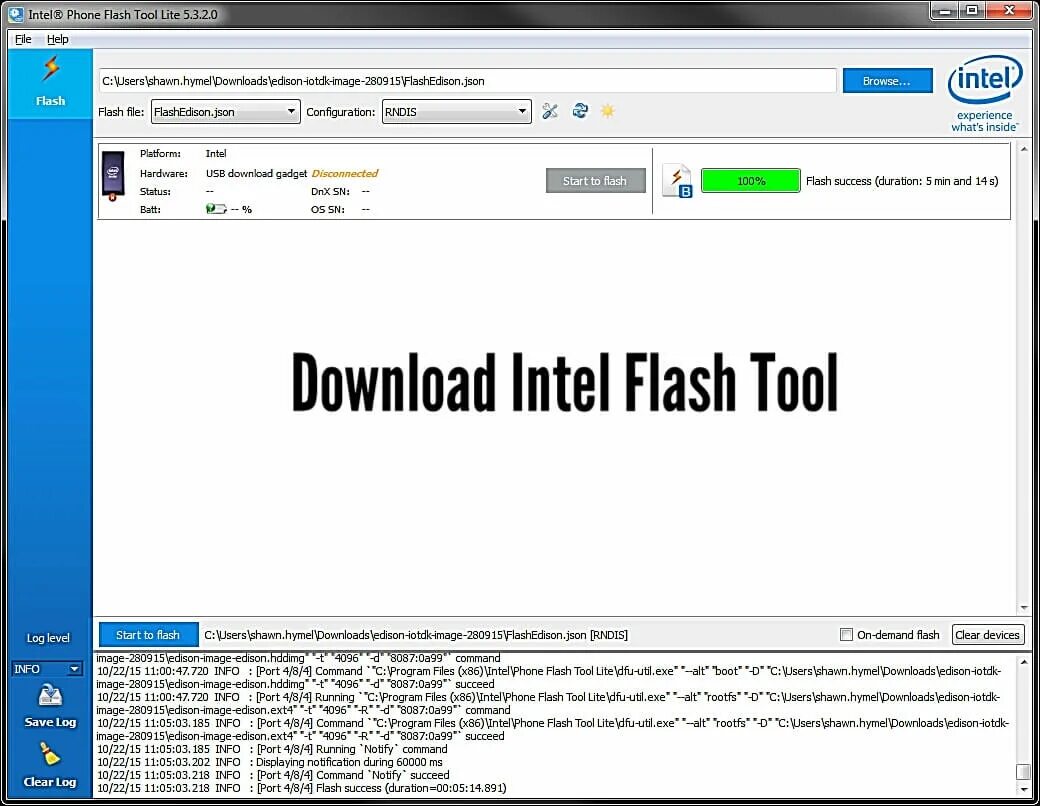Open the Log level INFO dropdown
The height and width of the screenshot is (806, 1040).
pyautogui.click(x=46, y=669)
